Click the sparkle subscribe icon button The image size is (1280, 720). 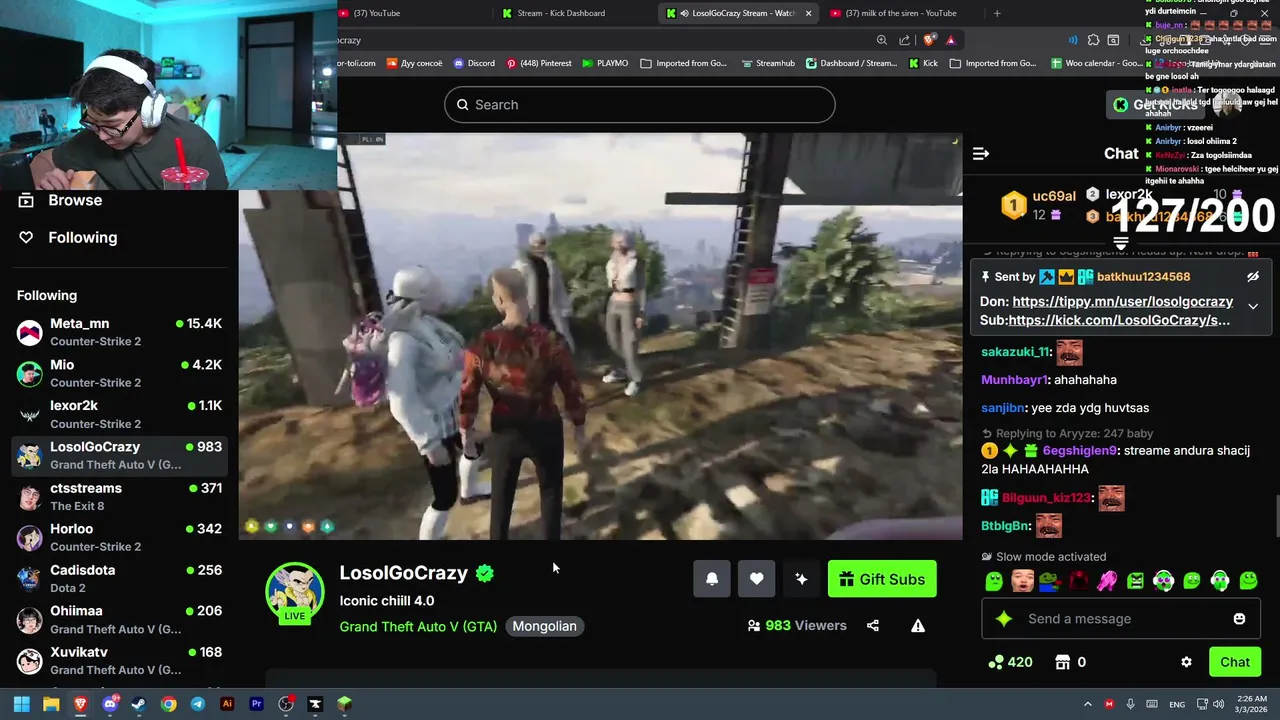pos(801,579)
